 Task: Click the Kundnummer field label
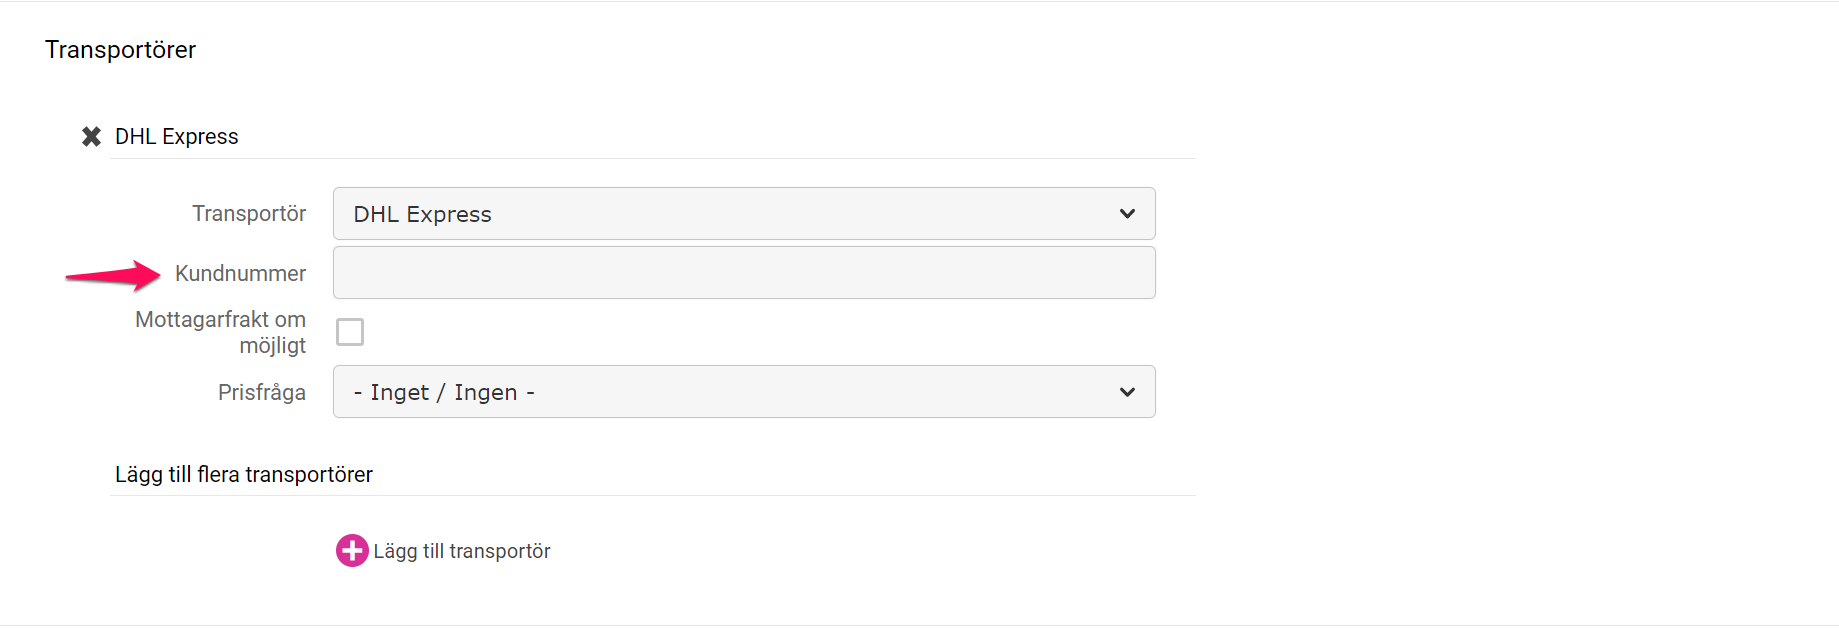[240, 273]
